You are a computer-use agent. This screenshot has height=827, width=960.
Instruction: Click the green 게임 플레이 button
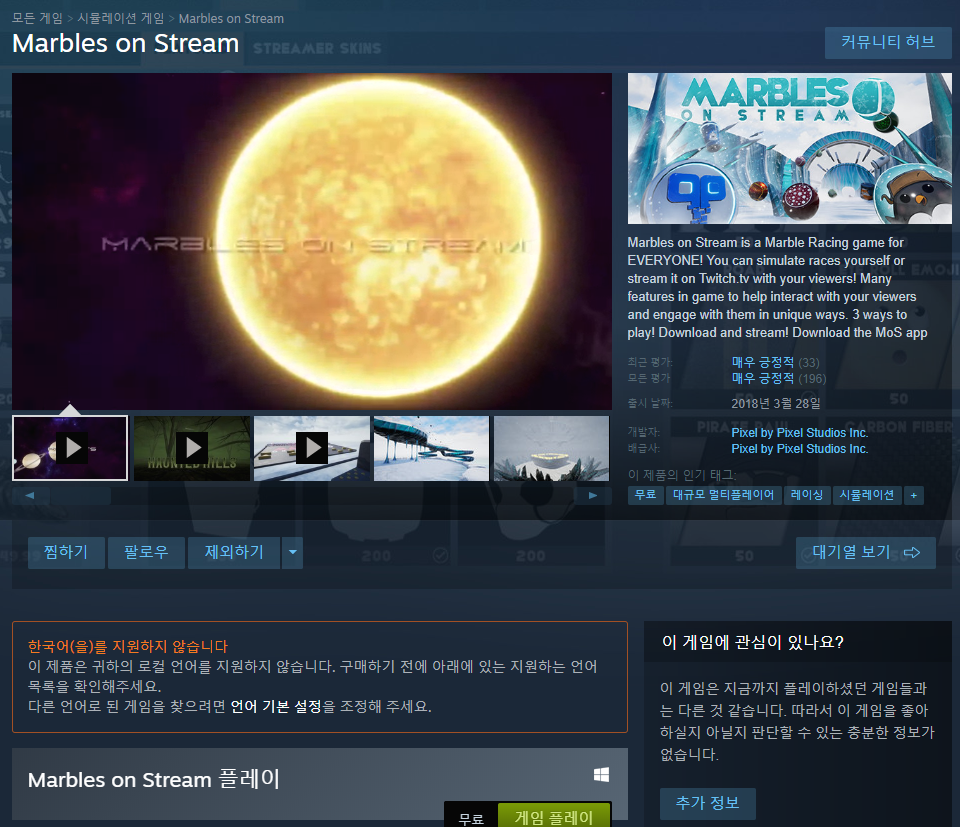554,816
